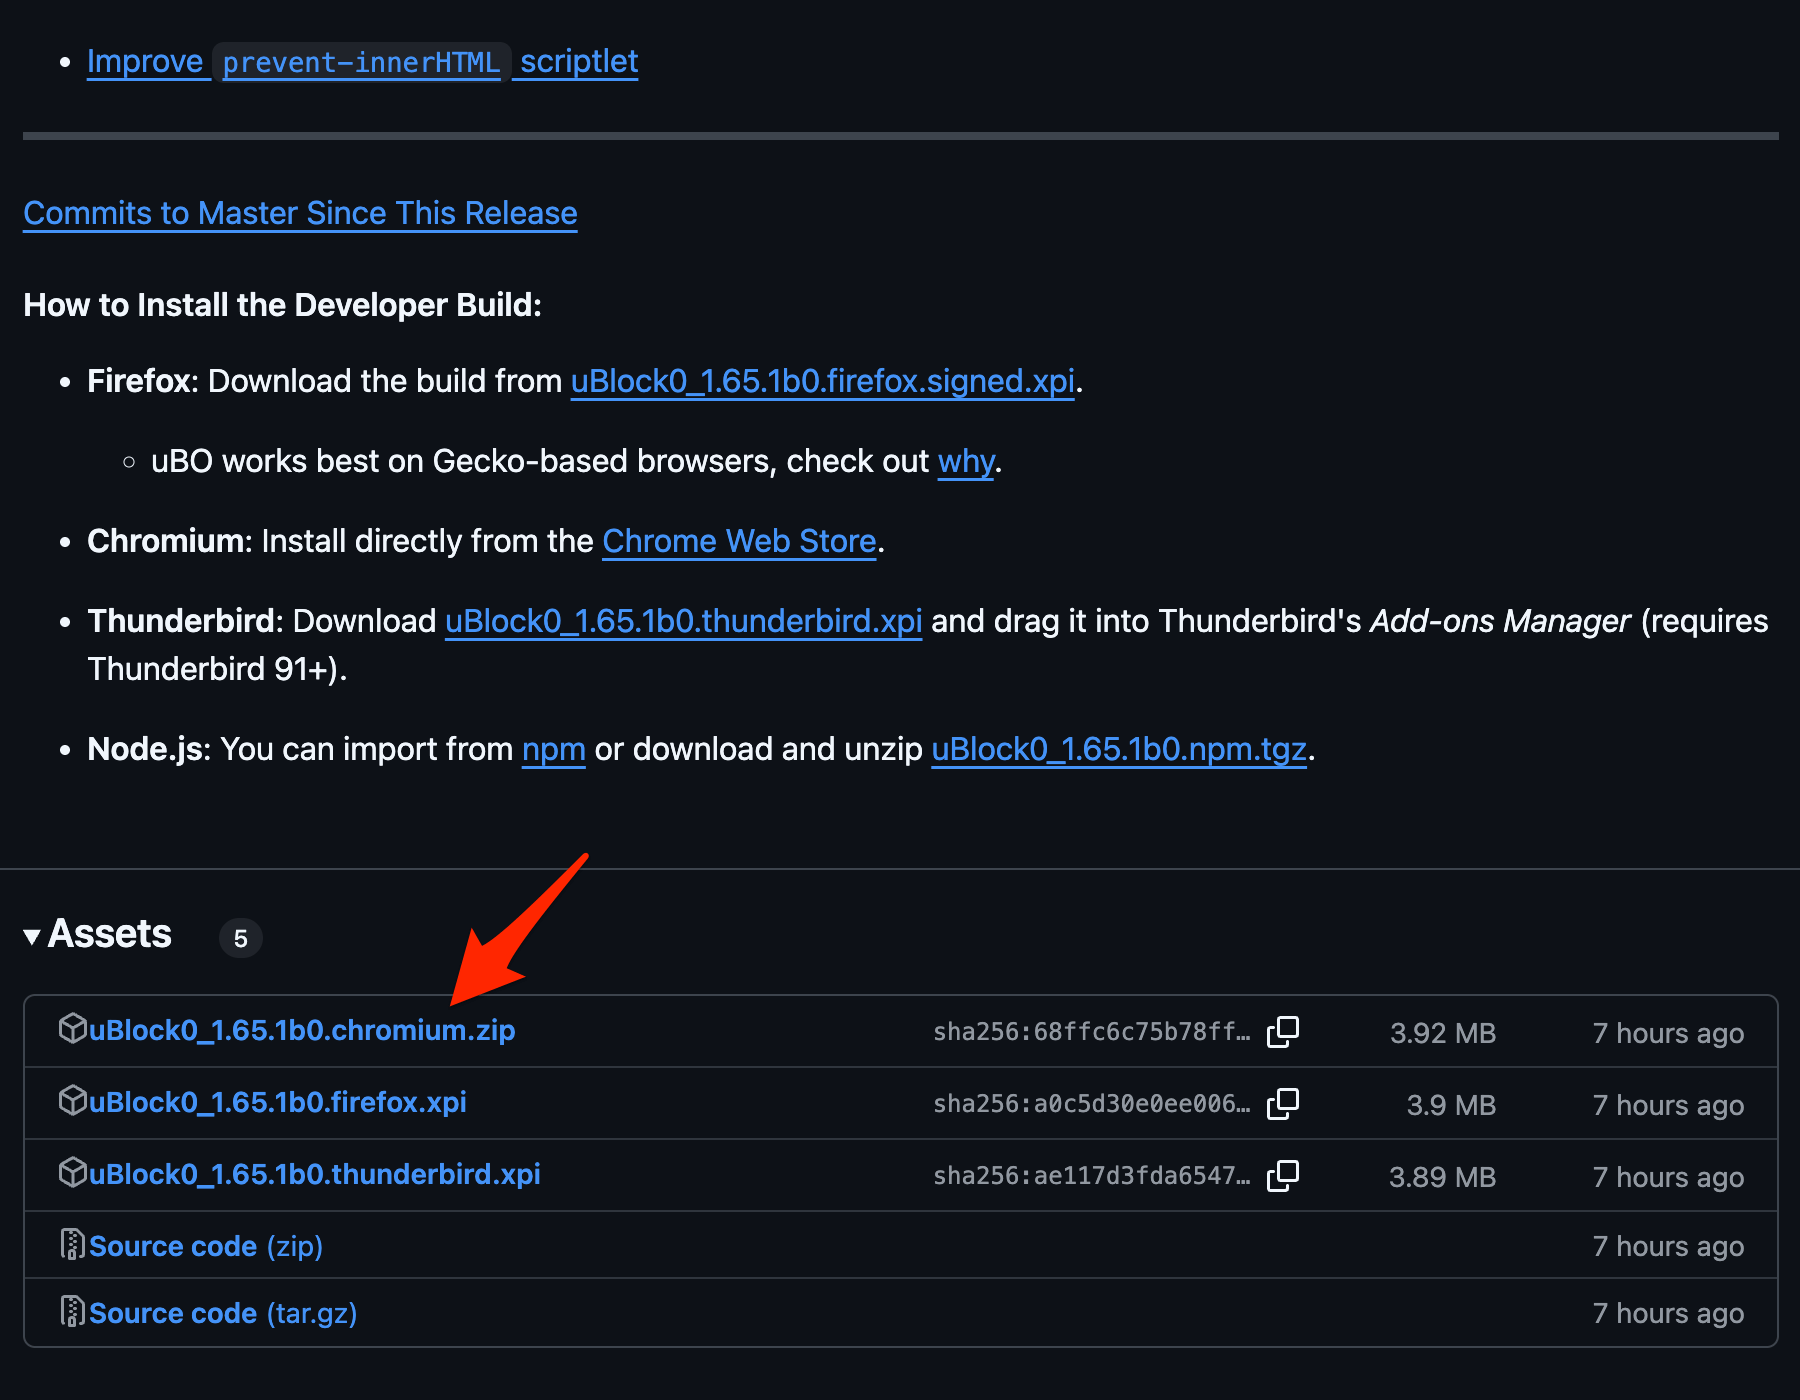
Task: Click '7 hours ago' in chromium.zip row
Action: pyautogui.click(x=1668, y=1033)
